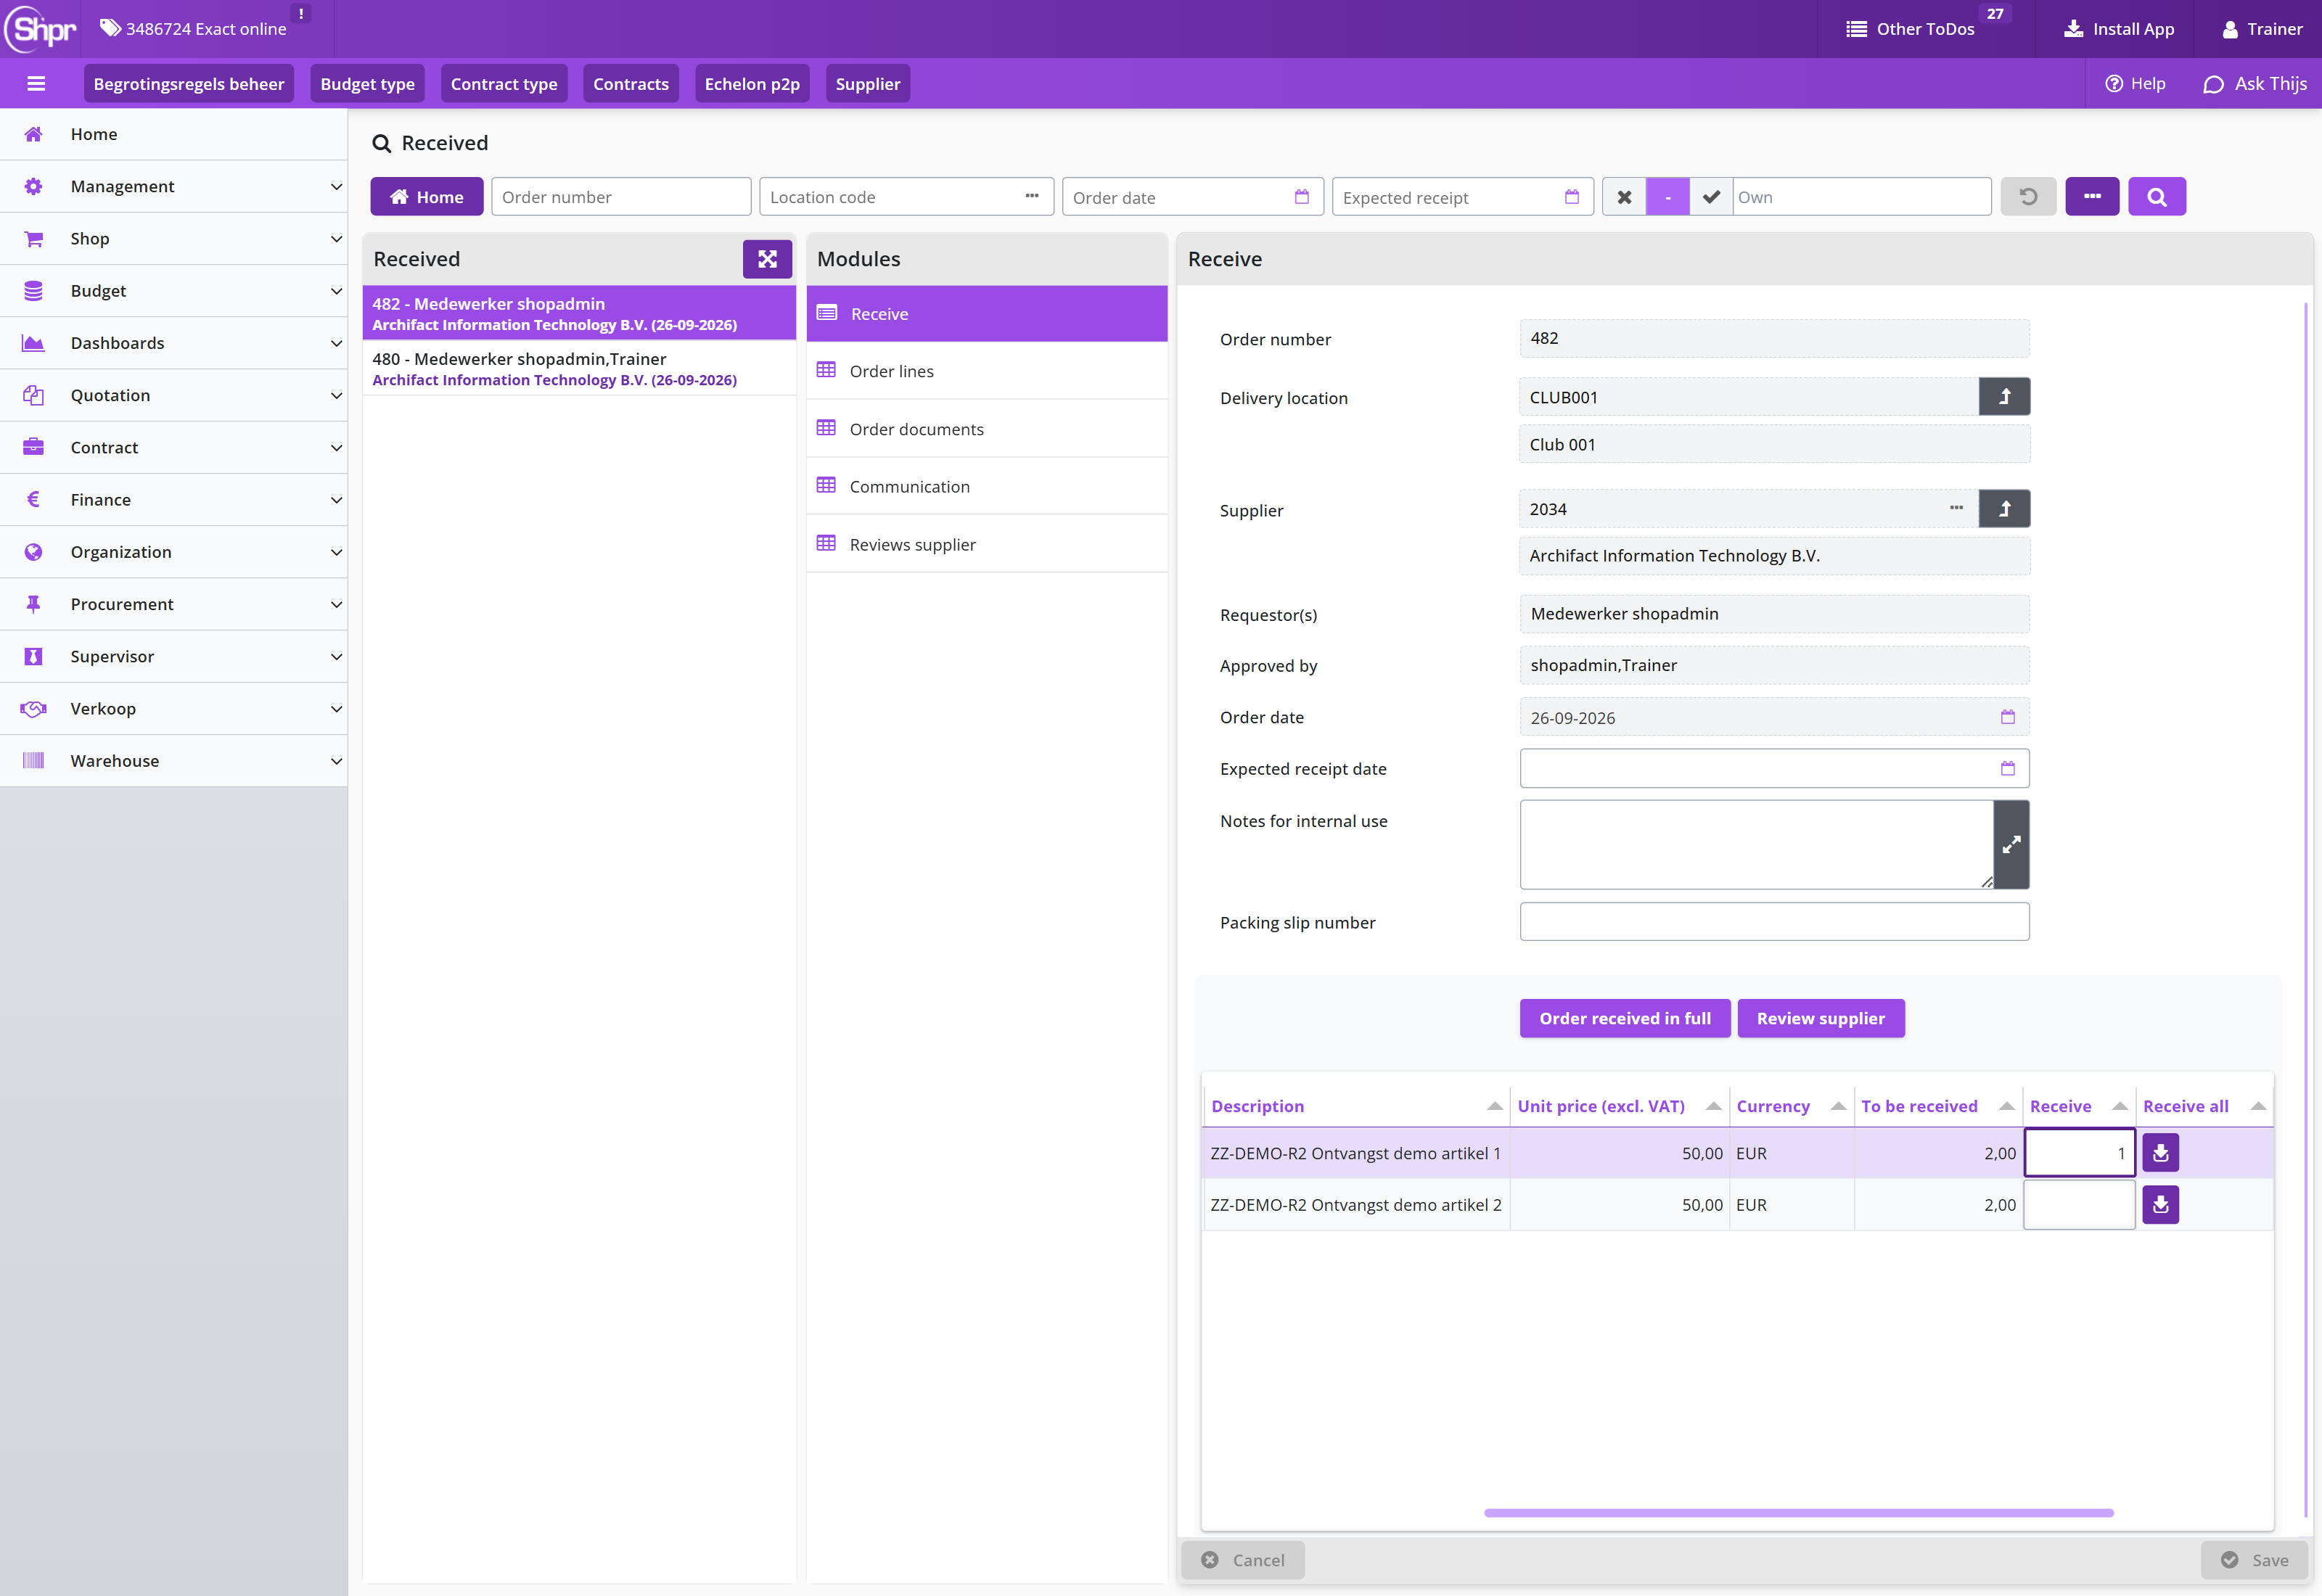Click the Packing slip number field
Screen dimensions: 2322x1596
[x=1774, y=922]
